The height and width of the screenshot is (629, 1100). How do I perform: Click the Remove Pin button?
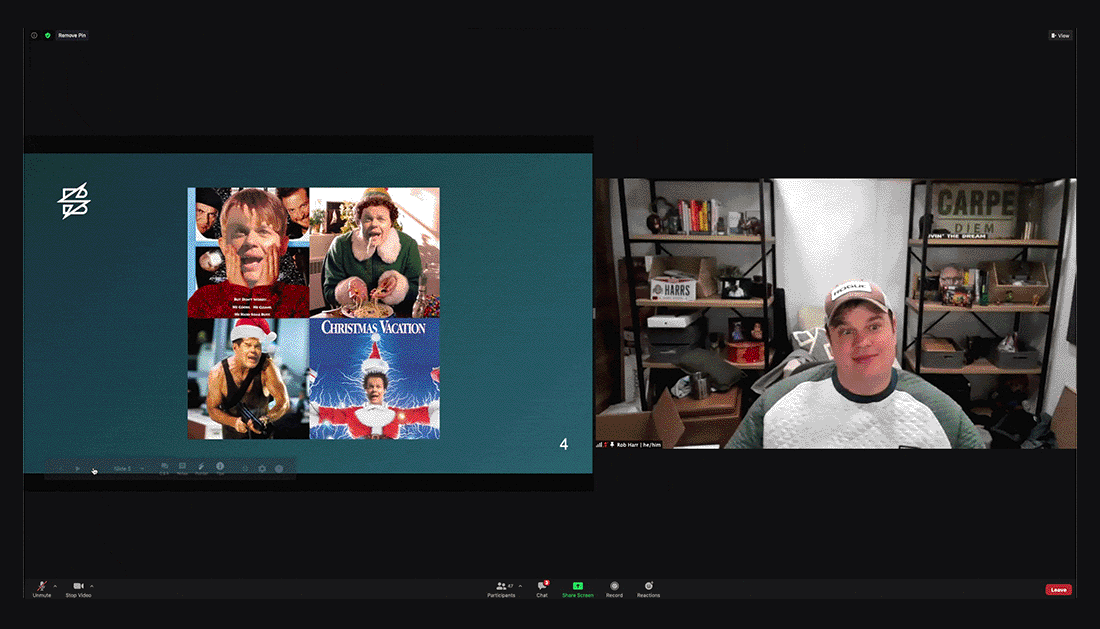[72, 35]
